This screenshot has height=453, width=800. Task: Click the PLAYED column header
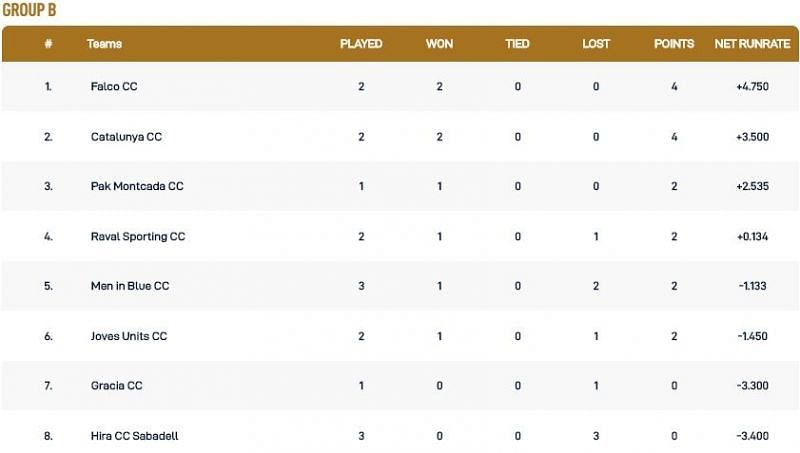[x=361, y=44]
